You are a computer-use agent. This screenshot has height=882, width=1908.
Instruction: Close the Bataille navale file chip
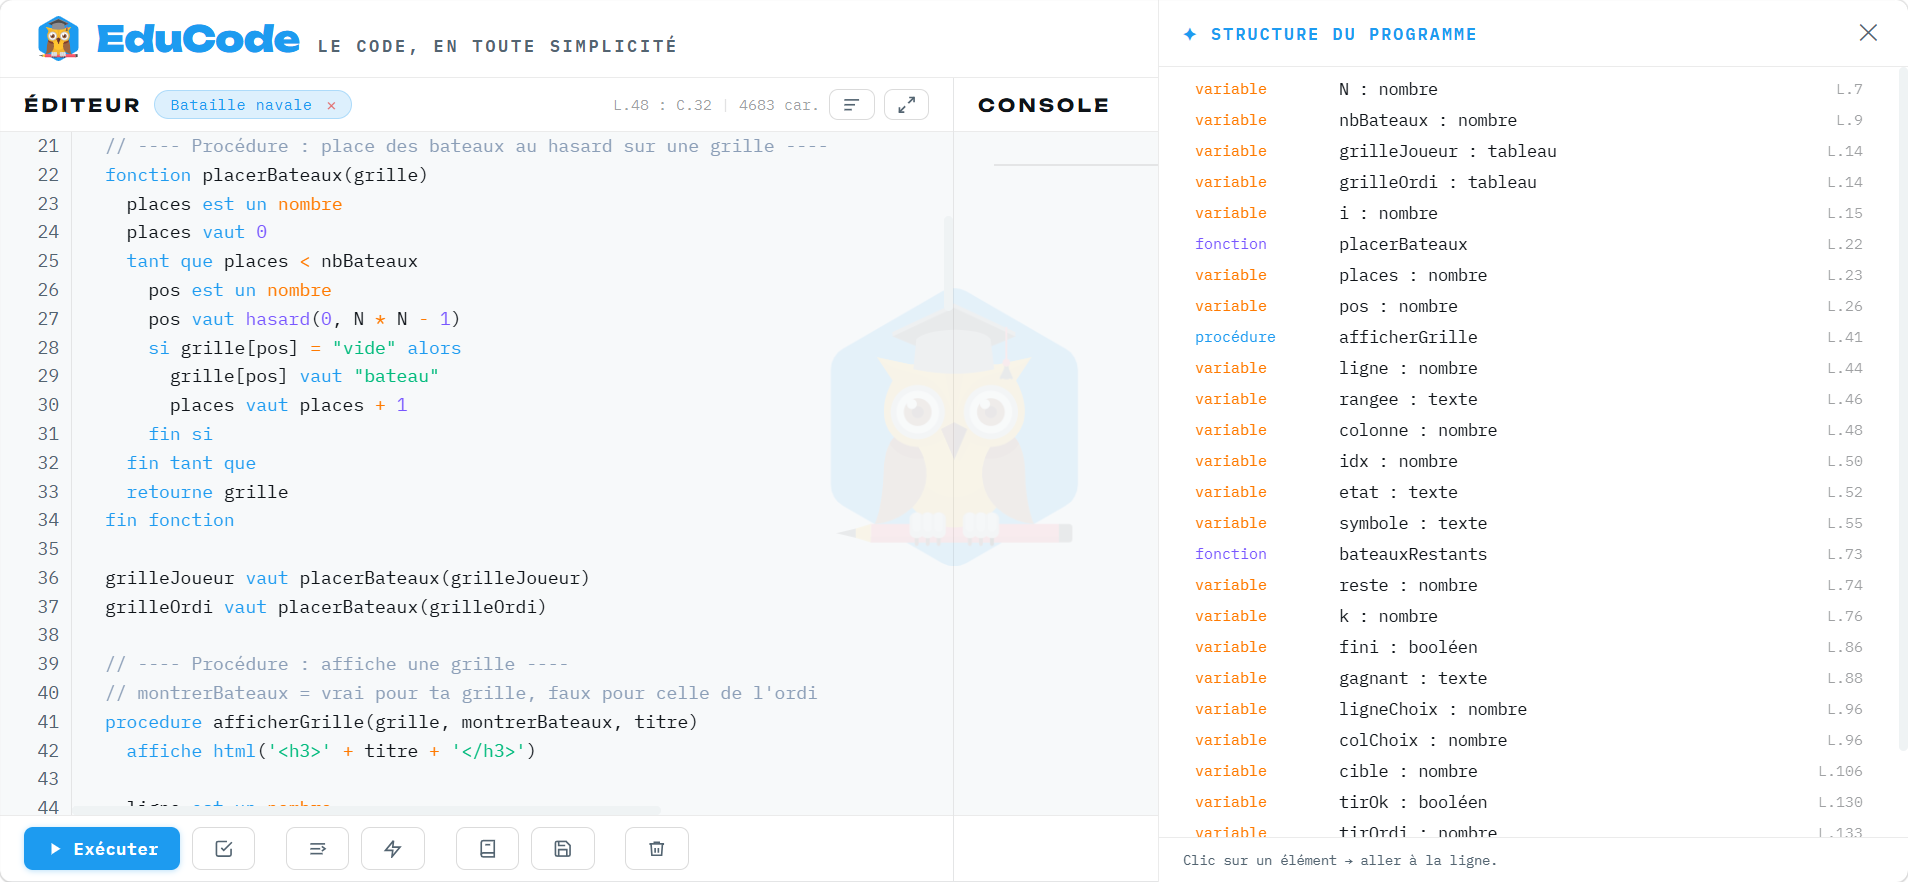pyautogui.click(x=331, y=105)
